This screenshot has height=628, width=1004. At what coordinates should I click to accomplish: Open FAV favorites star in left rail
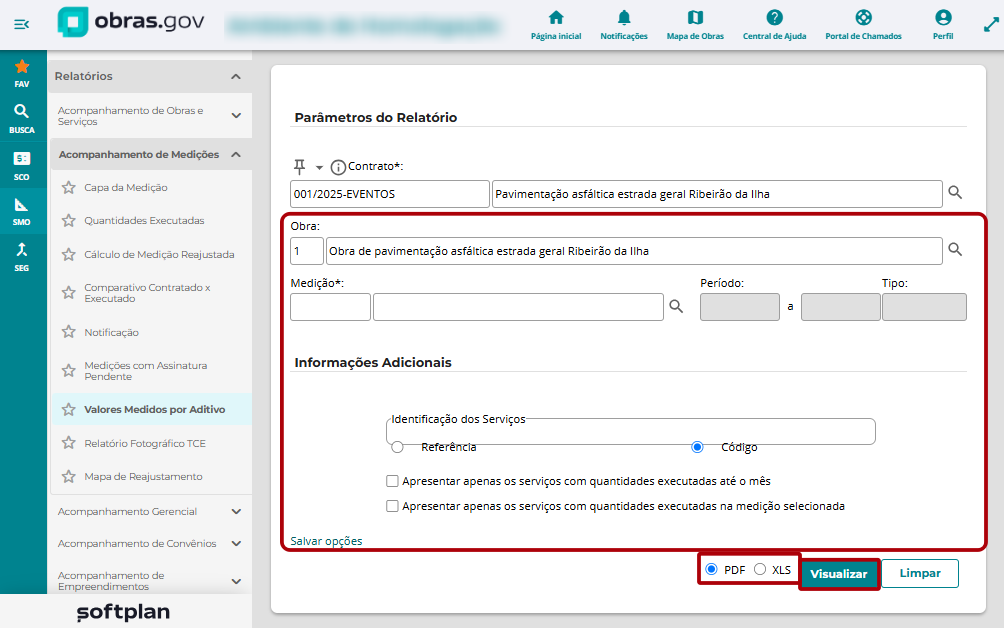coord(22,72)
